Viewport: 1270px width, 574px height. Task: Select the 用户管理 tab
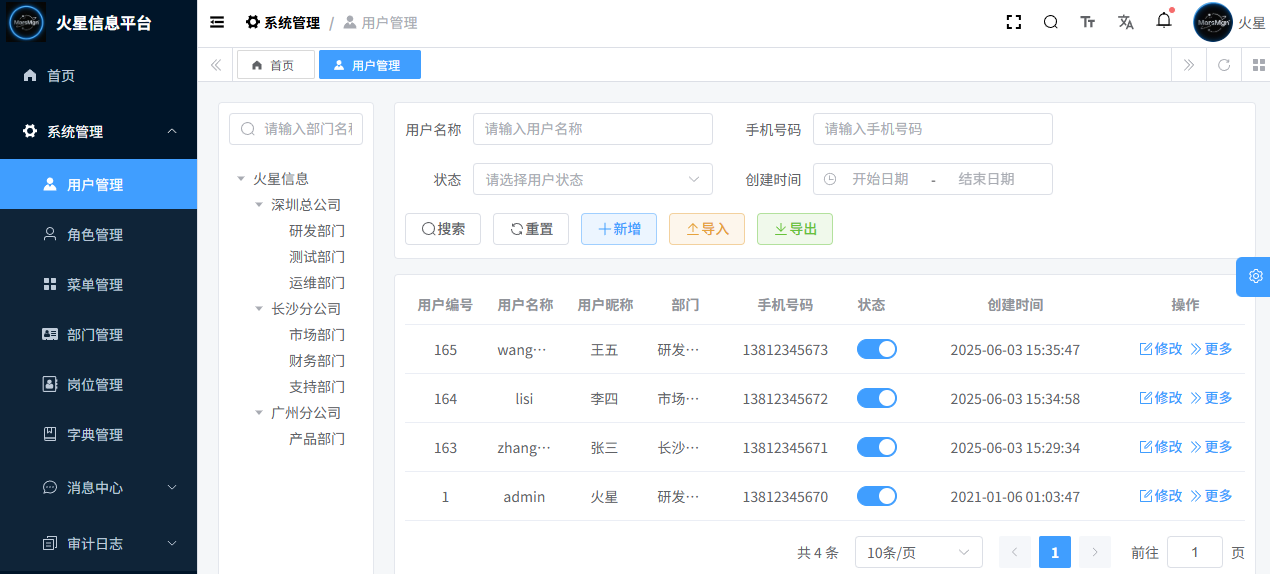(369, 65)
